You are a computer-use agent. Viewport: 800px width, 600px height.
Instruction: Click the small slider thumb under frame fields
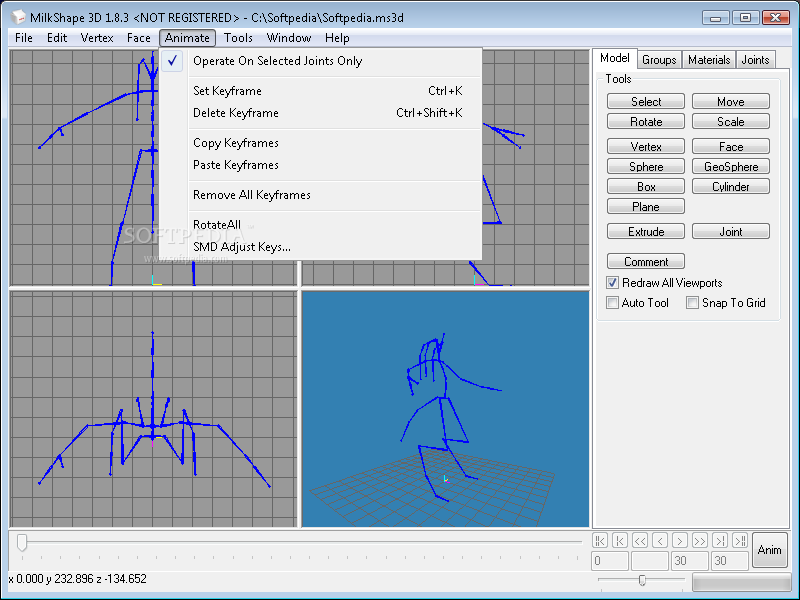tap(642, 580)
